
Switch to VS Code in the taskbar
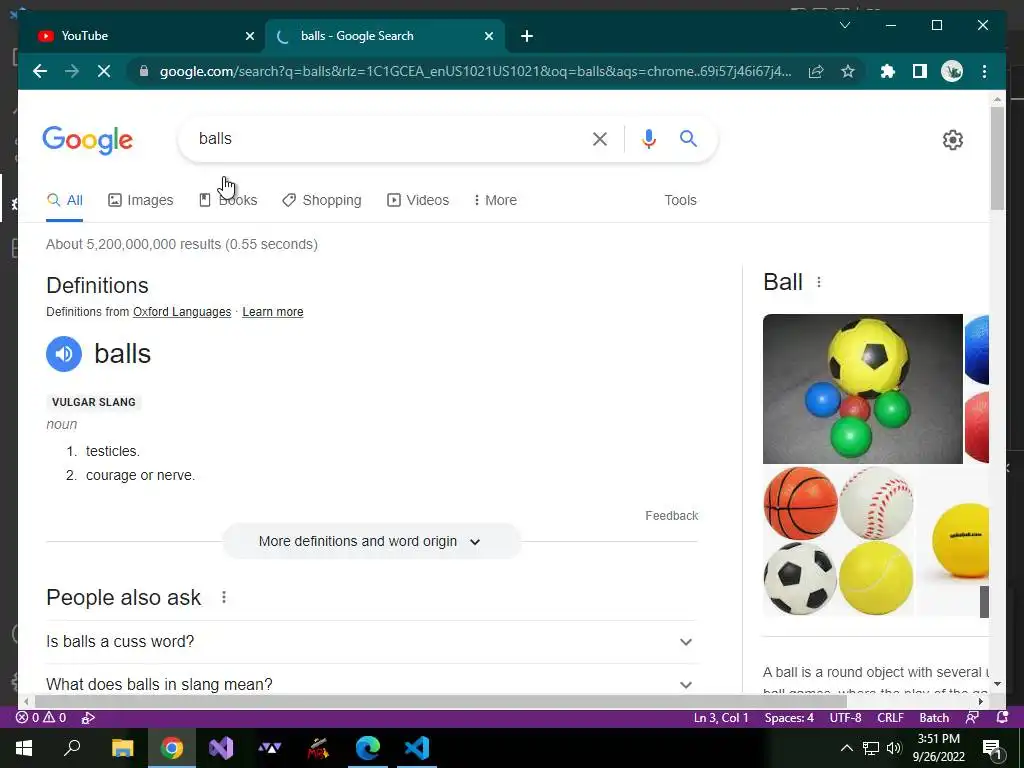point(417,748)
